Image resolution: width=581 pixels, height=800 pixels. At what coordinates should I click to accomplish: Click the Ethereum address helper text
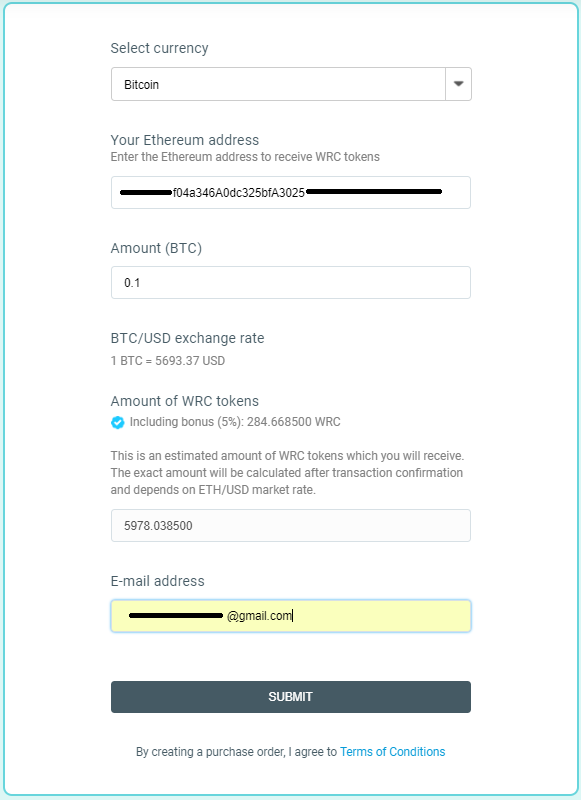pyautogui.click(x=245, y=157)
